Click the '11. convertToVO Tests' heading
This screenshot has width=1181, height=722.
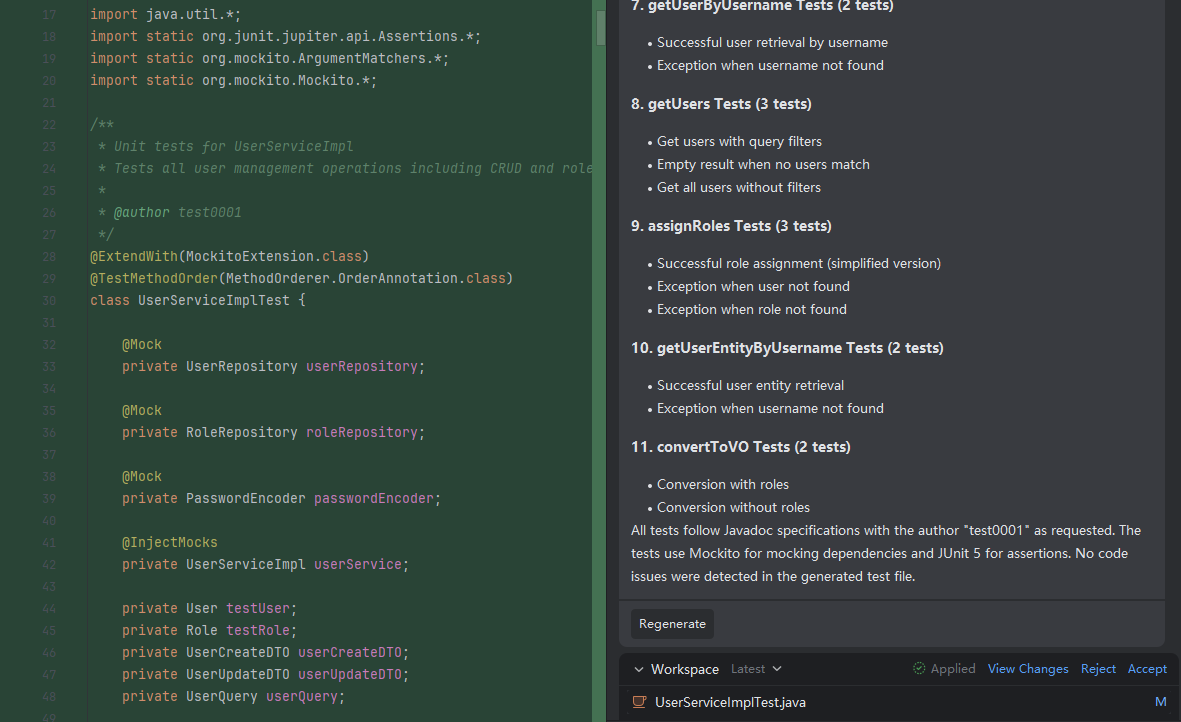(741, 447)
